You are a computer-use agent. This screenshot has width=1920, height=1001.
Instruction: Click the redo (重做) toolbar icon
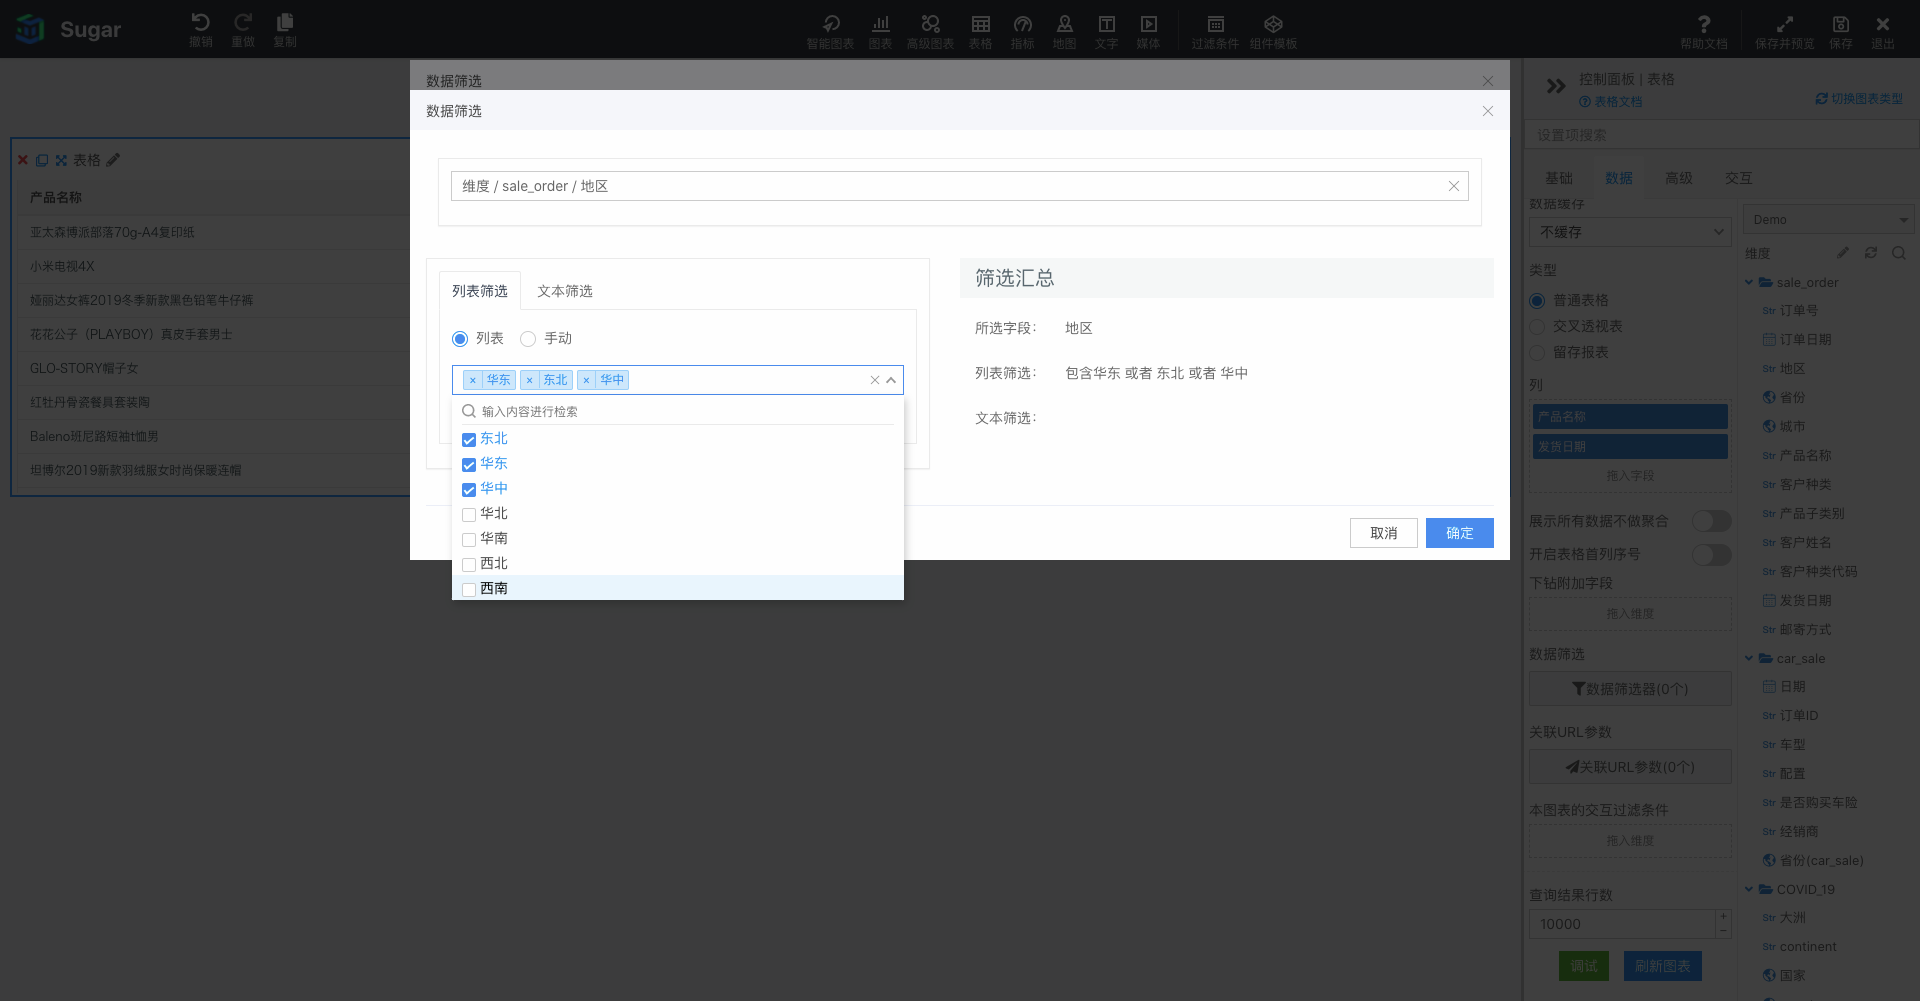[243, 29]
